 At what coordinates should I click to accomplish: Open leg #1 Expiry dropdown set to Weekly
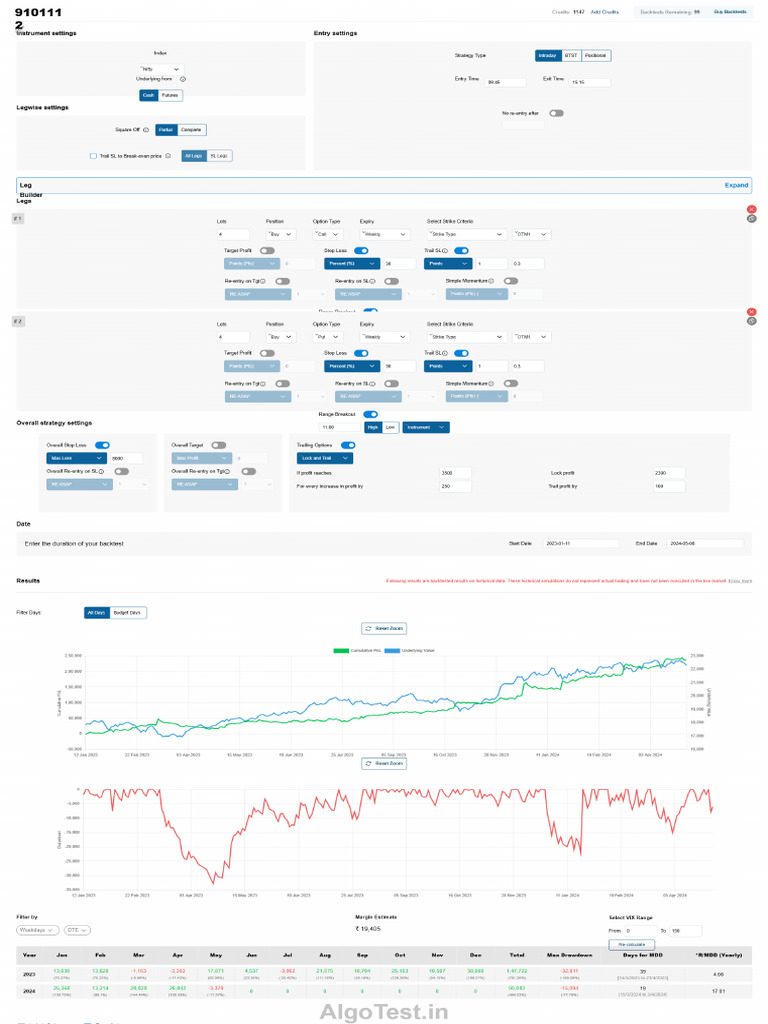point(385,234)
